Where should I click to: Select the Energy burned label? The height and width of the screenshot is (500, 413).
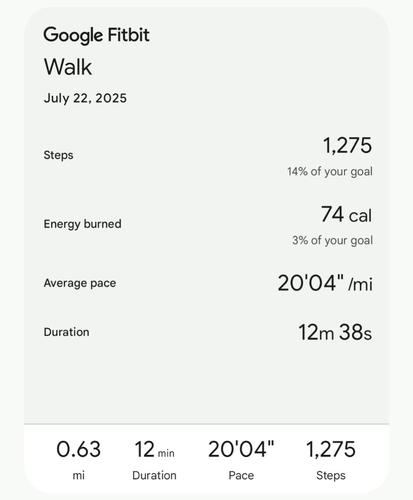point(82,224)
